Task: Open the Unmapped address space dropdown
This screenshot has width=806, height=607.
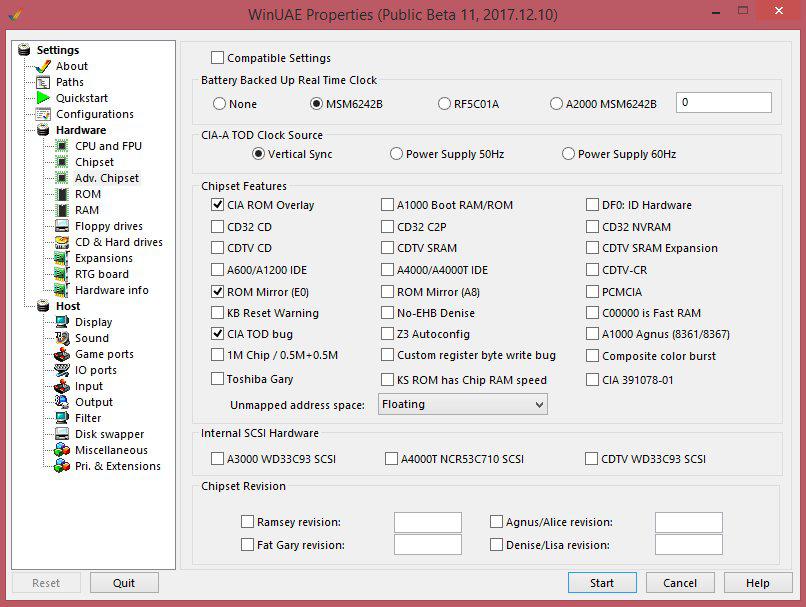Action: click(463, 404)
